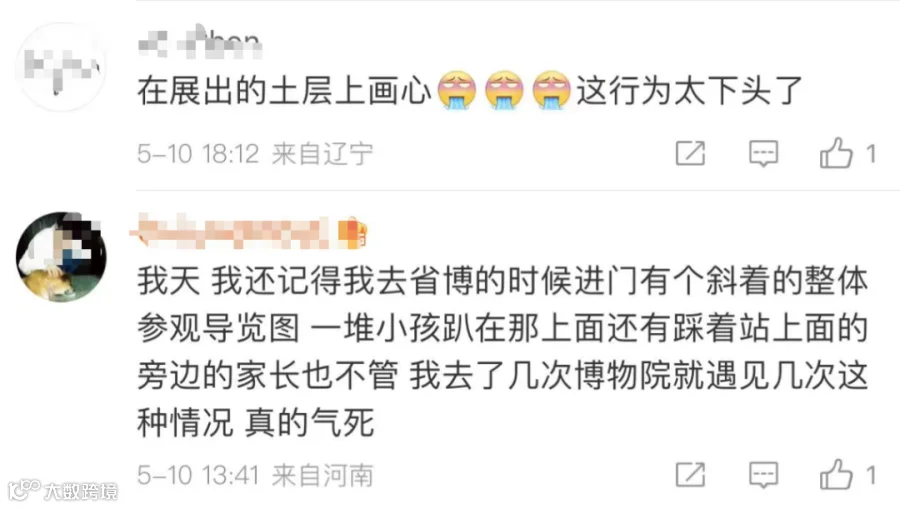Image resolution: width=900 pixels, height=508 pixels.
Task: Click the 来自河南 location label
Action: tap(323, 475)
